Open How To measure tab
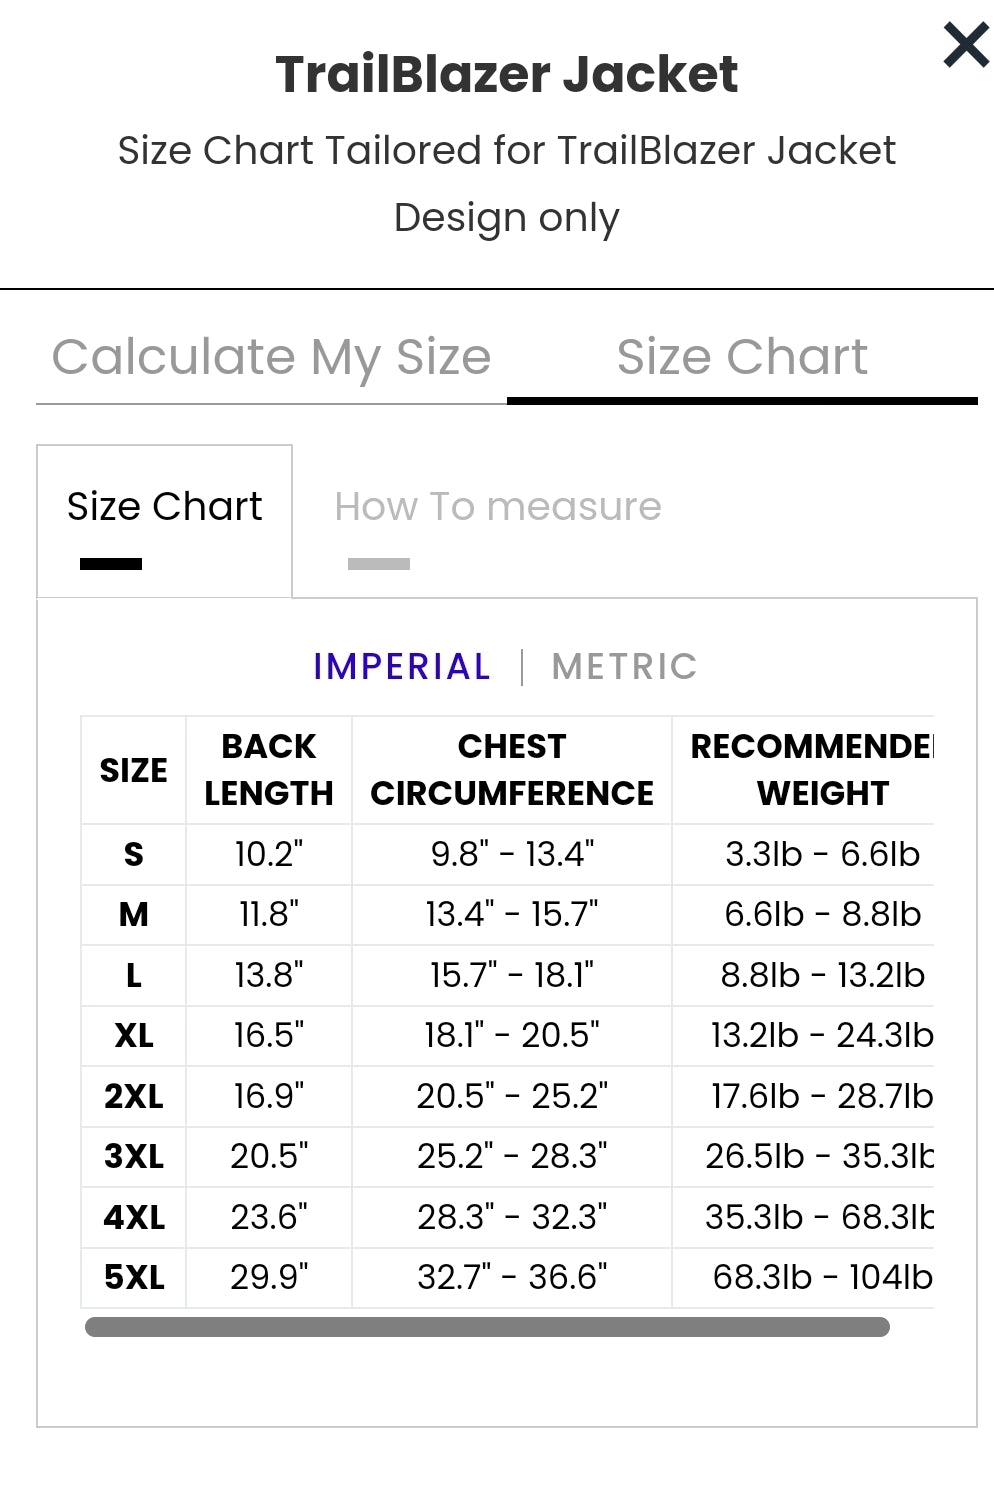The image size is (994, 1492). pyautogui.click(x=497, y=507)
